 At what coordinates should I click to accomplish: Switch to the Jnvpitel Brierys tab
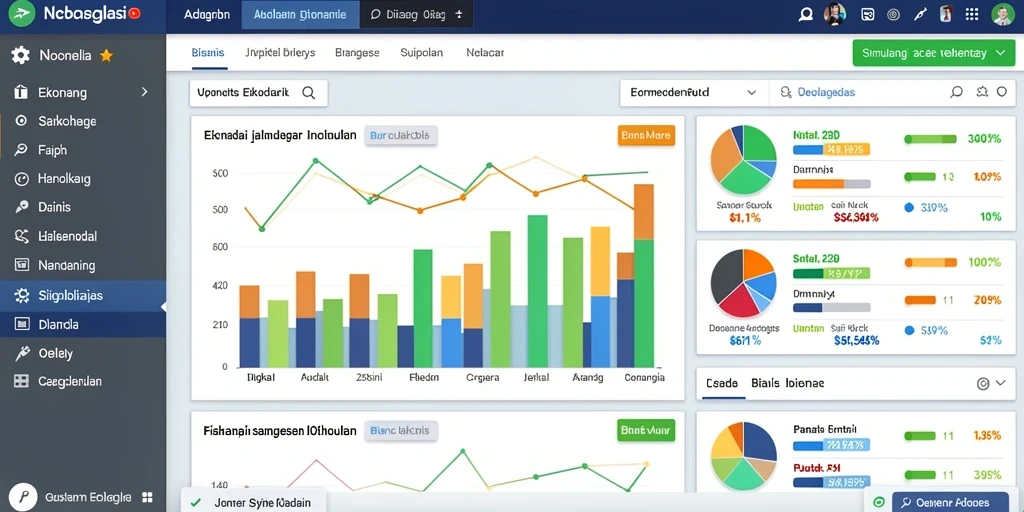pyautogui.click(x=280, y=53)
